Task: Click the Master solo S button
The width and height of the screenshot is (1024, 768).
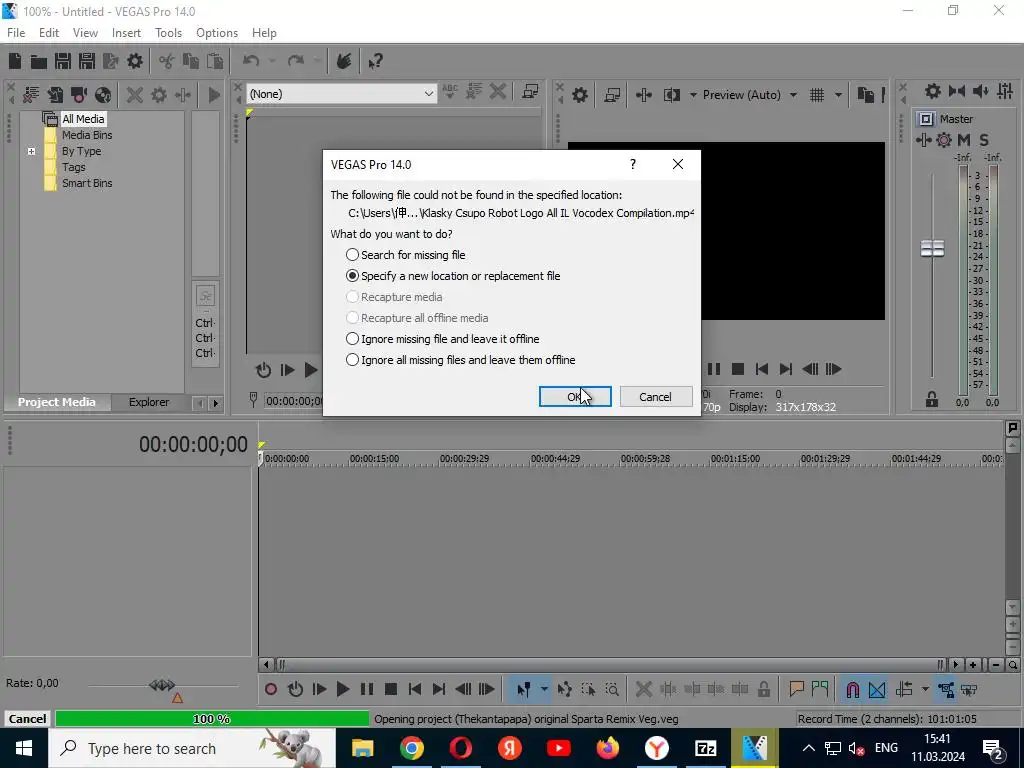Action: pos(984,140)
